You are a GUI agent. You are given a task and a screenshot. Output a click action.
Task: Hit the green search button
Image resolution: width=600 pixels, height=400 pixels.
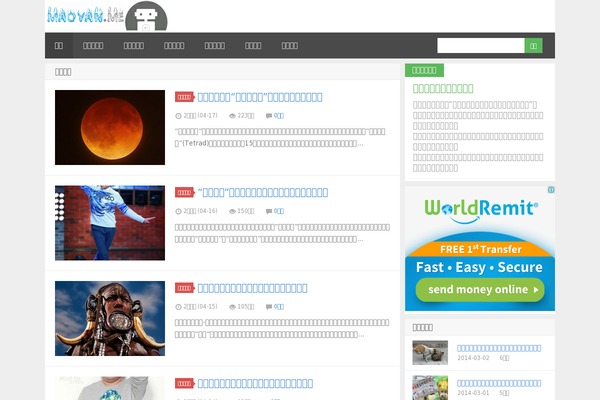click(x=533, y=46)
